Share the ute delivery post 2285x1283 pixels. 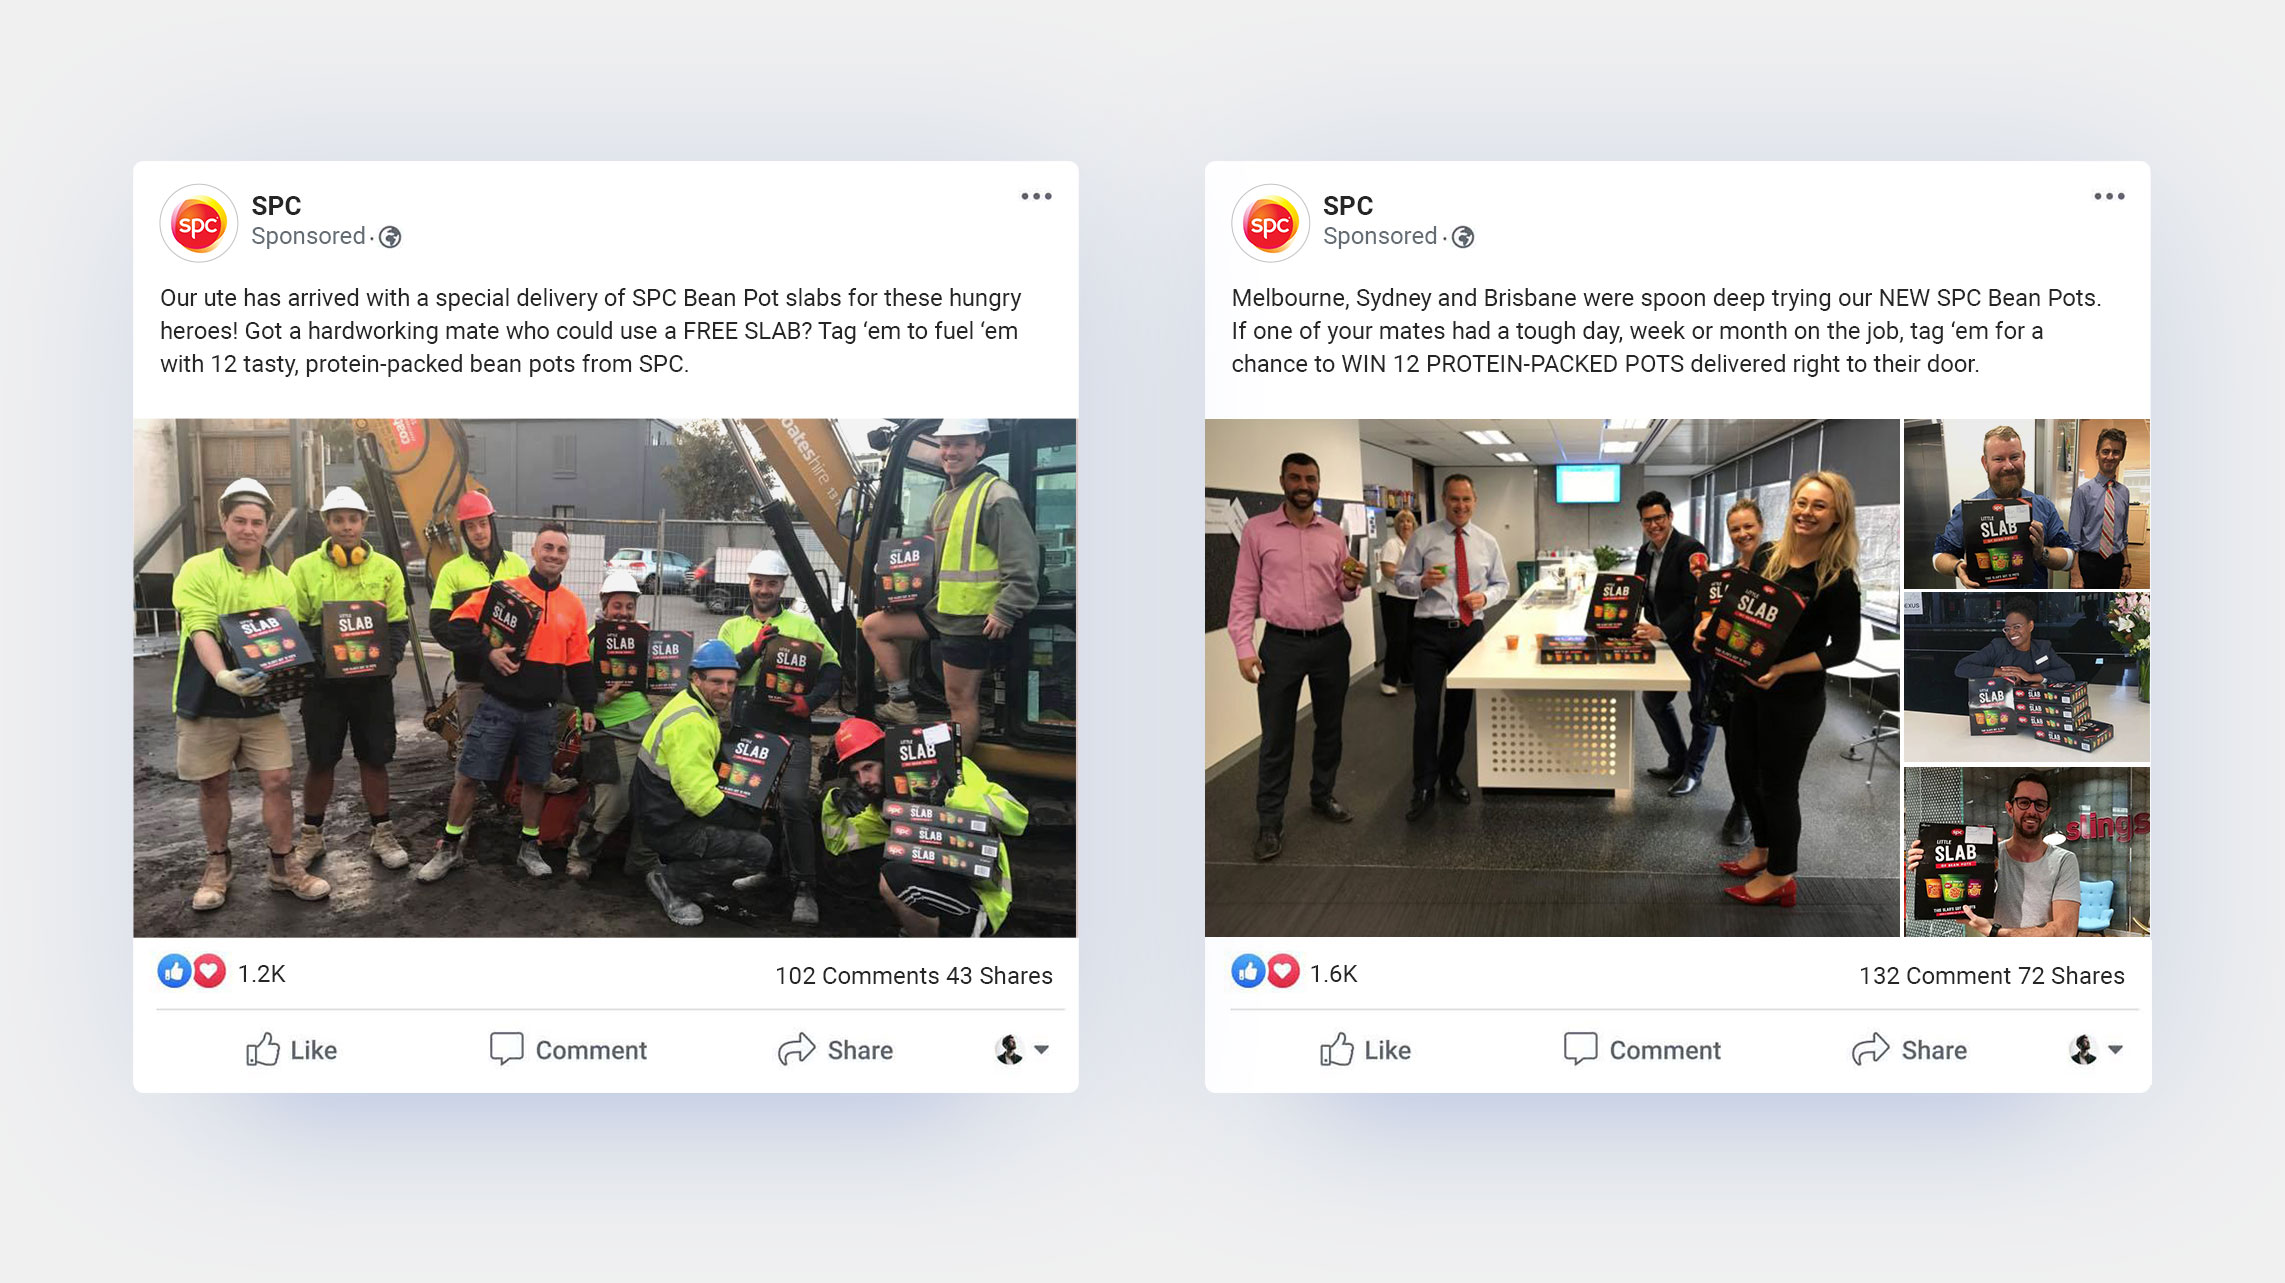[836, 1049]
